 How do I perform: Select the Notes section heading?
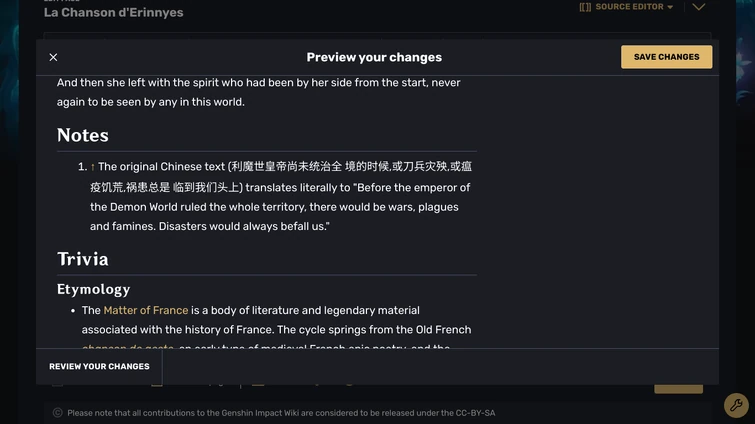tap(83, 135)
